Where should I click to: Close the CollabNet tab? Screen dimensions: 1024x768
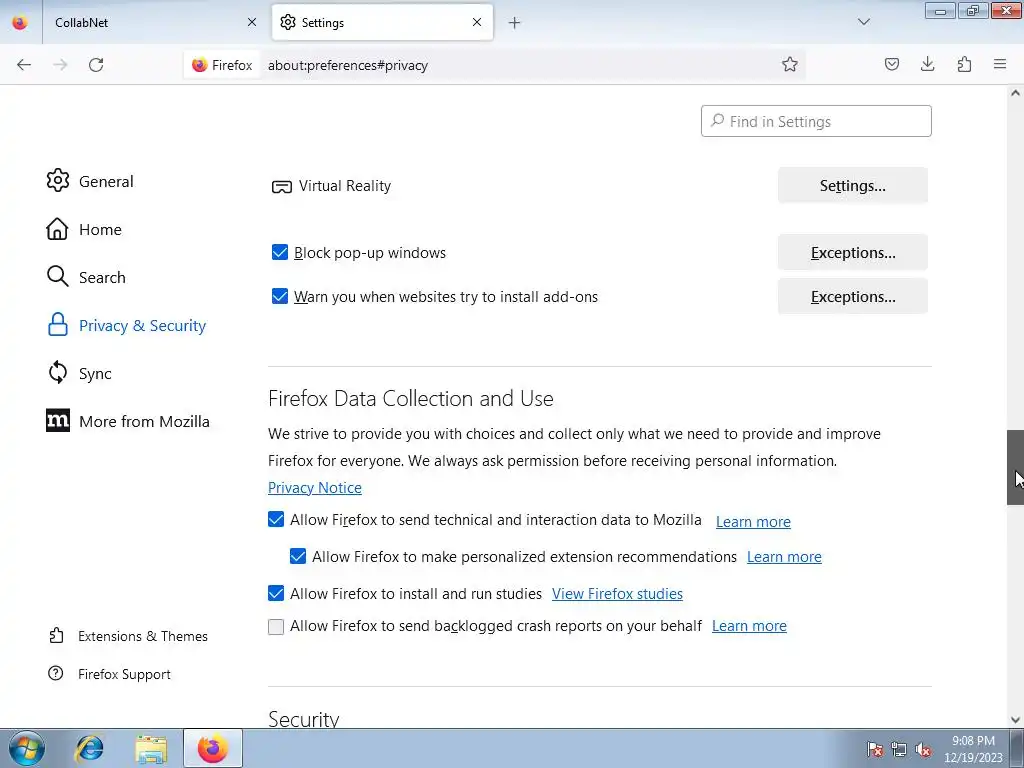[x=252, y=22]
